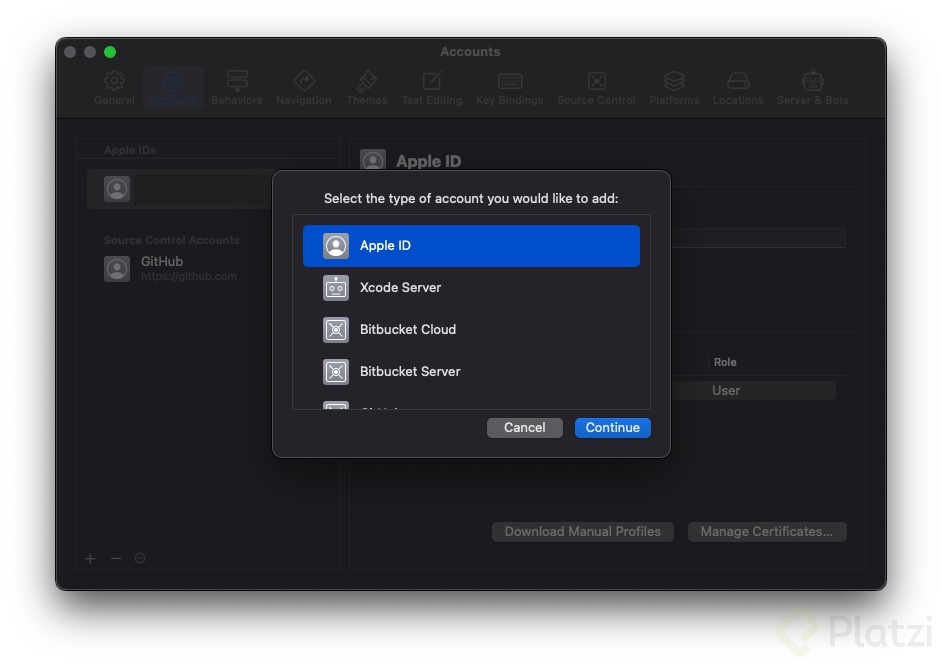Open the General preferences tab
This screenshot has width=942, height=664.
click(114, 88)
